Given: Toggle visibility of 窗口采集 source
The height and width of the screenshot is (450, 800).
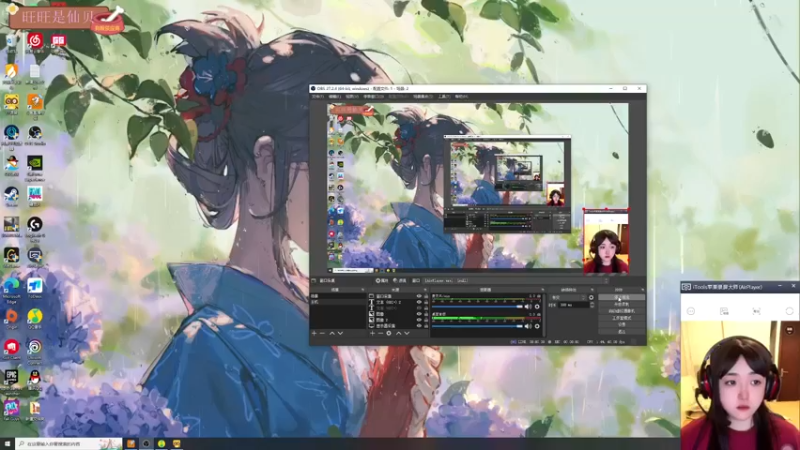Looking at the screenshot, I should pos(419,296).
